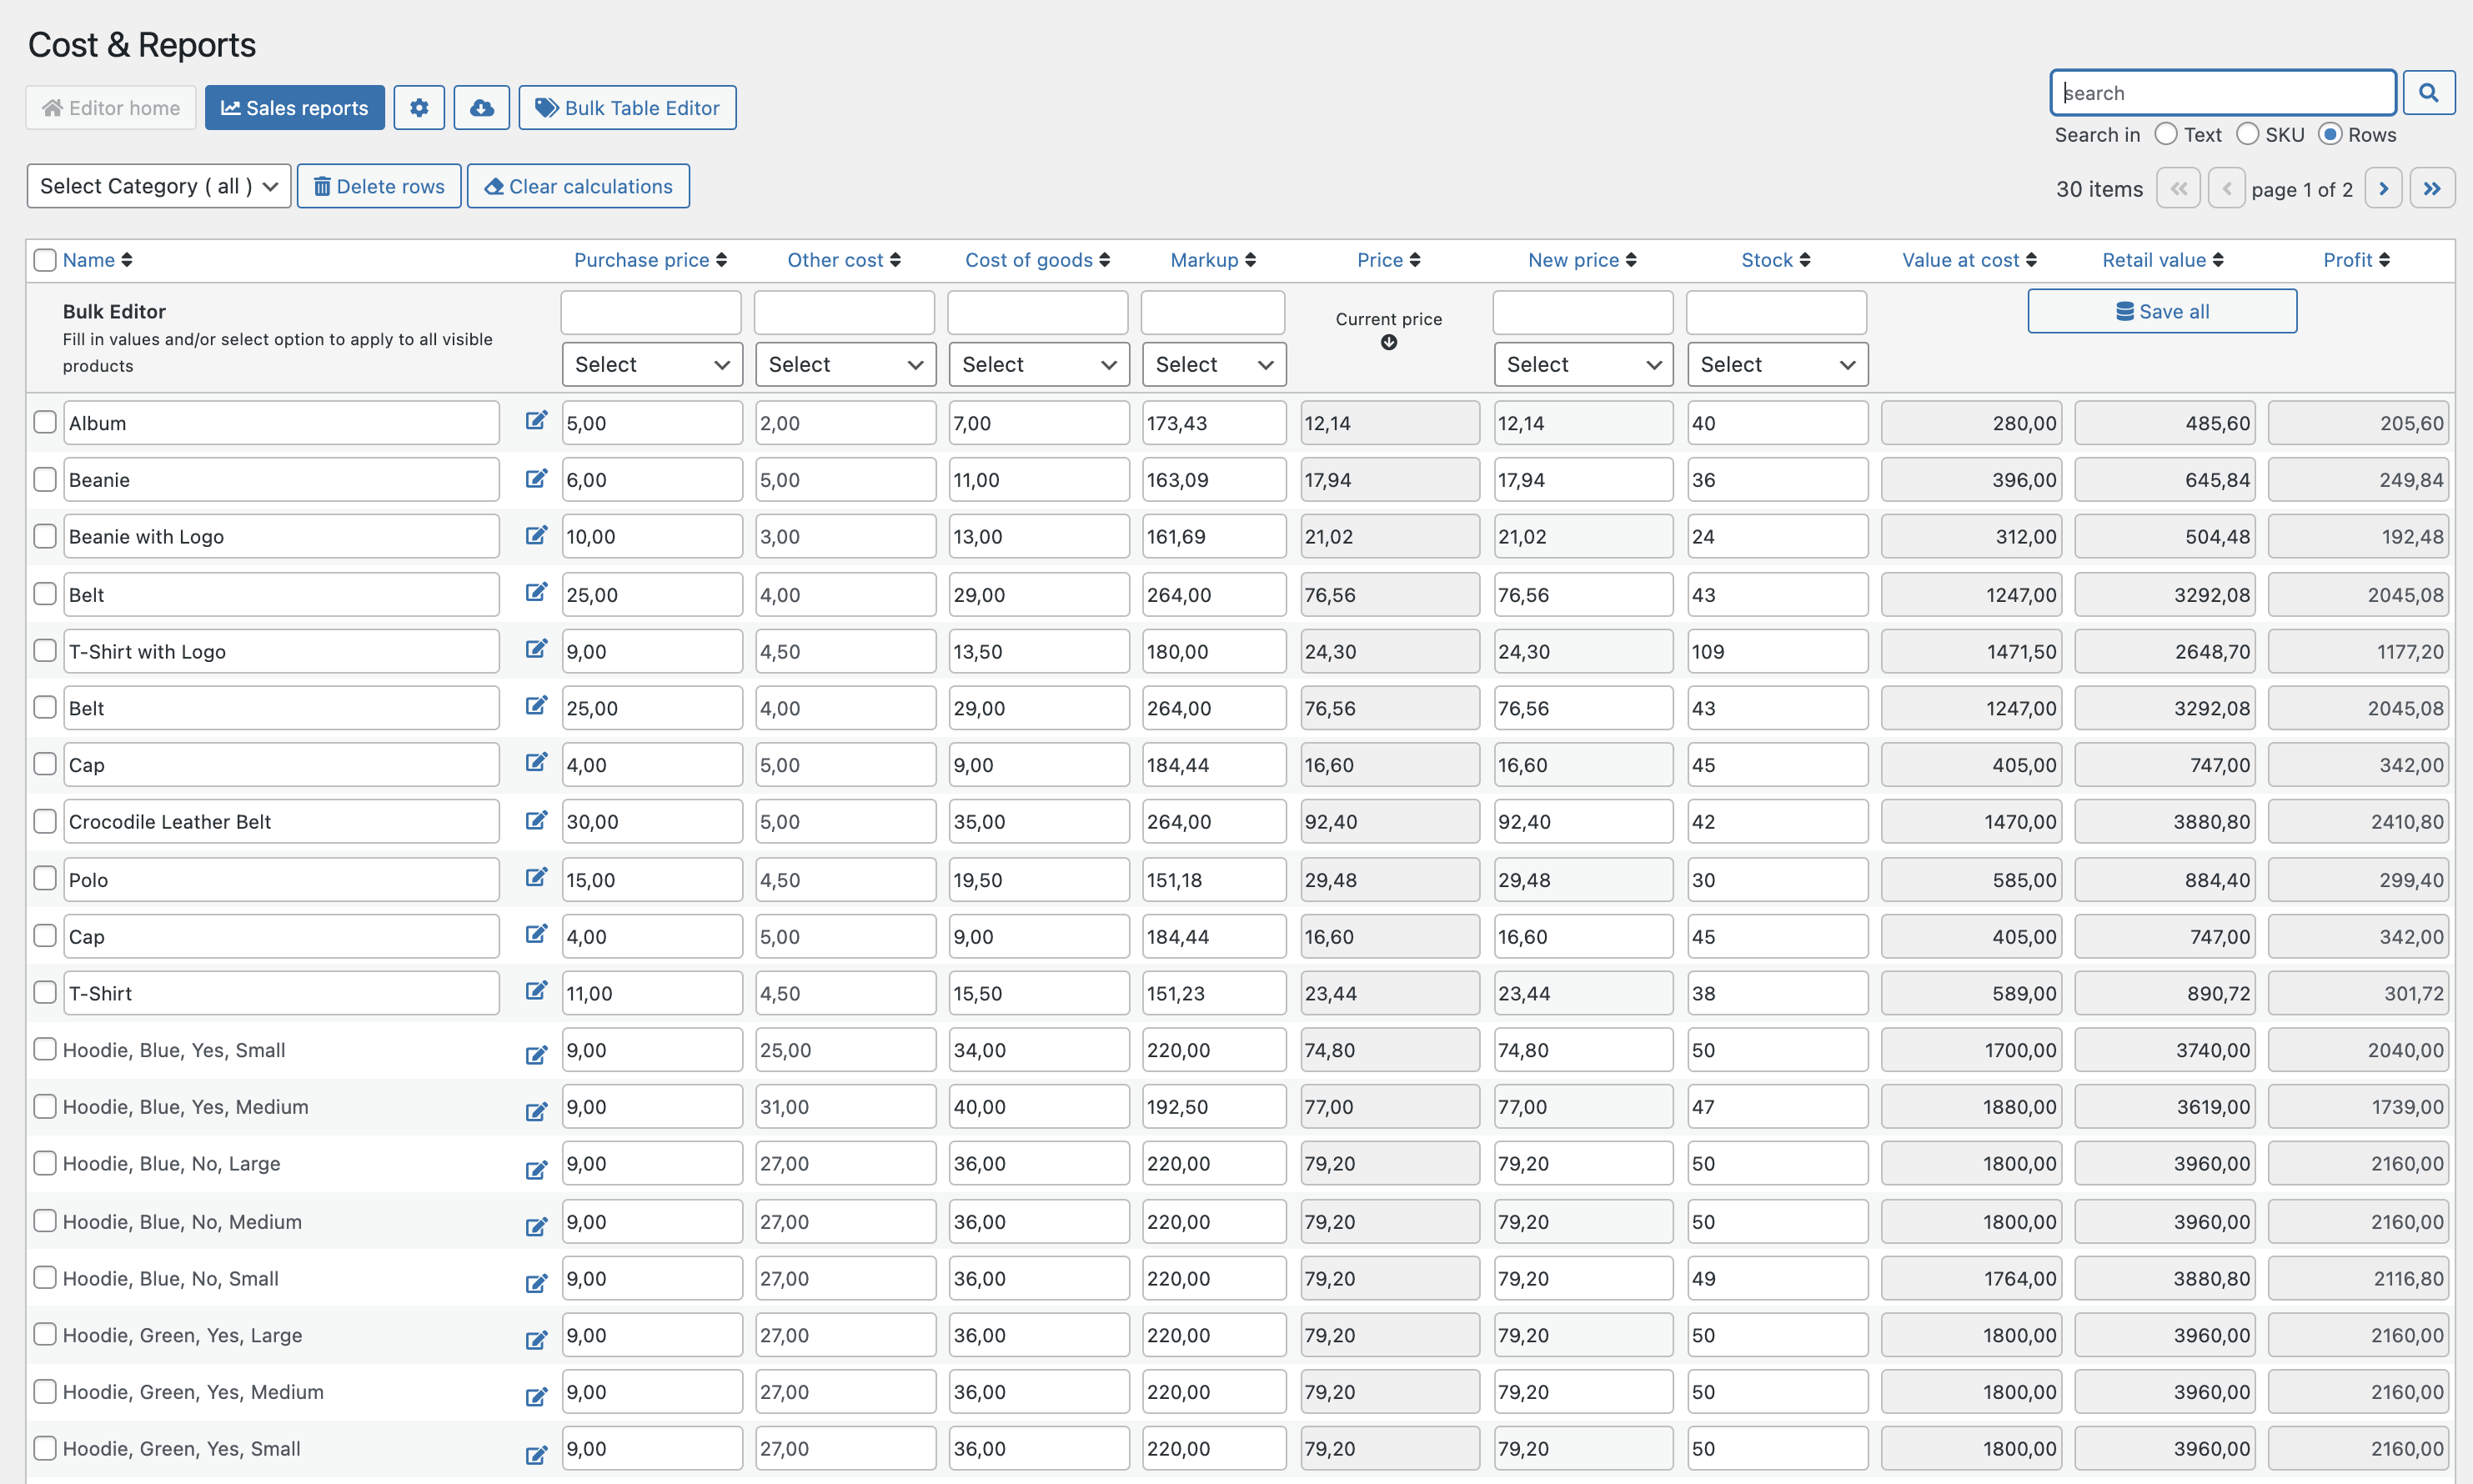The image size is (2473, 1484).
Task: Sort by Retail value column header
Action: tap(2163, 260)
